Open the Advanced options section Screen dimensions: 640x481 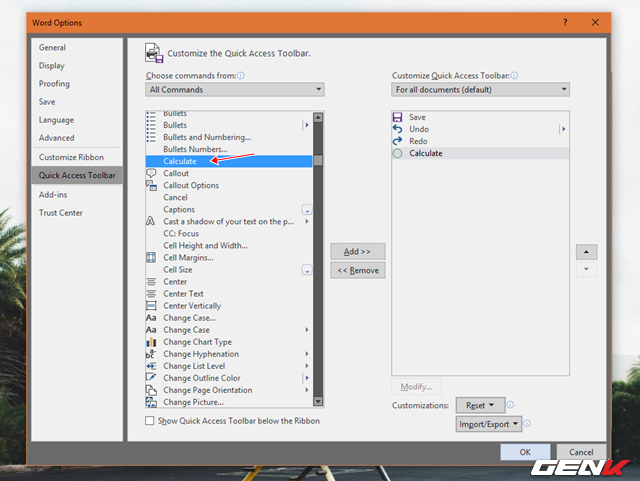click(x=57, y=138)
